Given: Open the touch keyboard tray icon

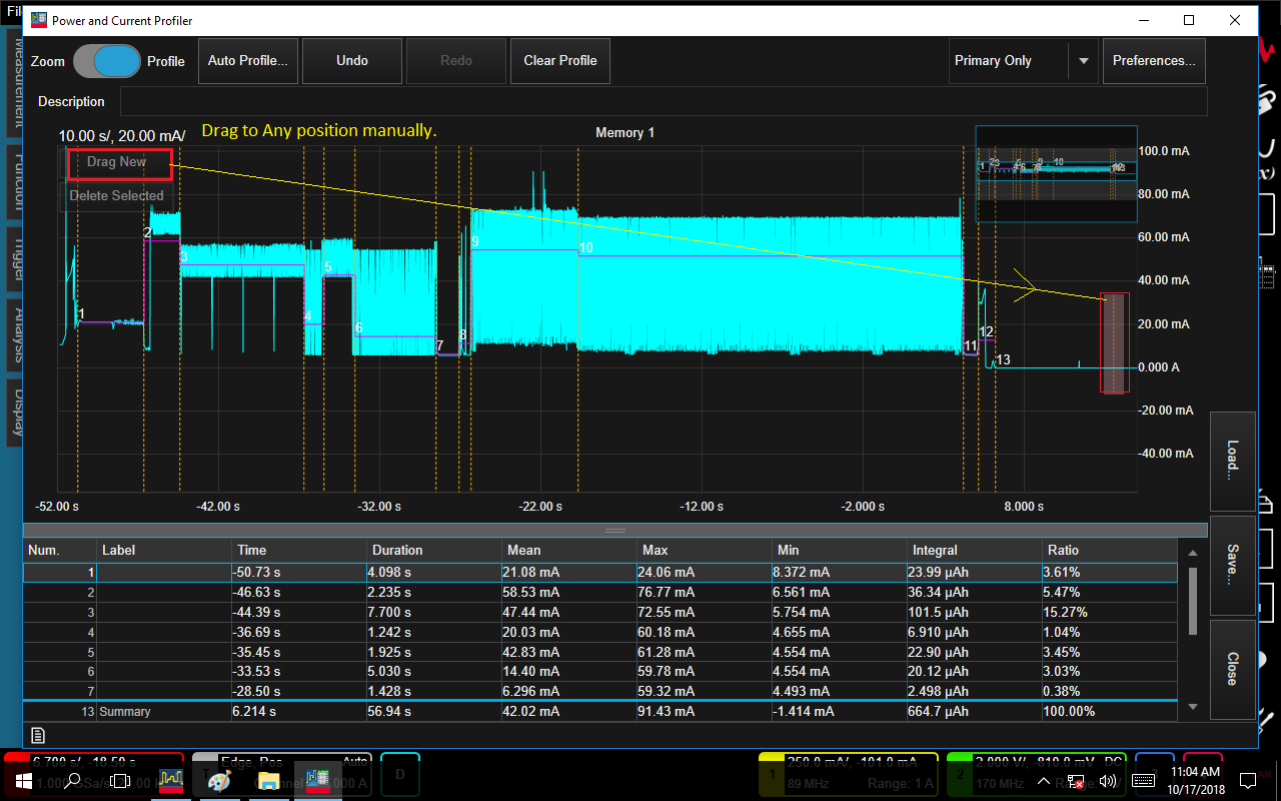Looking at the screenshot, I should point(1144,780).
